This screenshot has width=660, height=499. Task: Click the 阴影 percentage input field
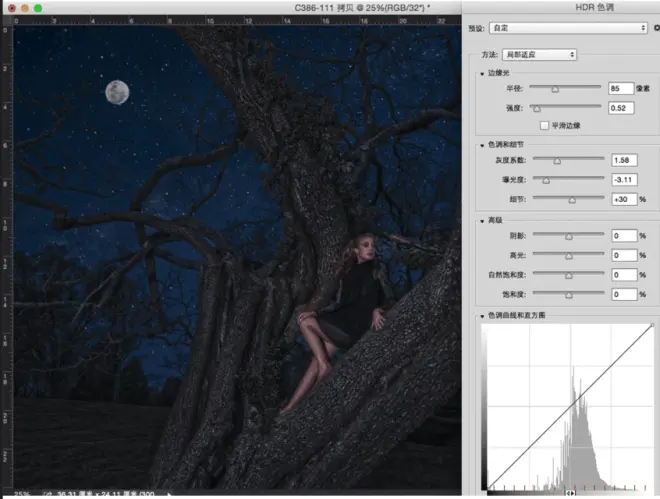click(624, 236)
